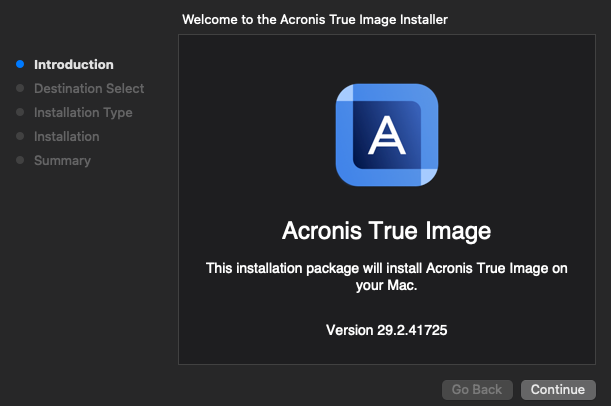Click the blue bullet beside Introduction
The width and height of the screenshot is (611, 406).
[x=20, y=64]
